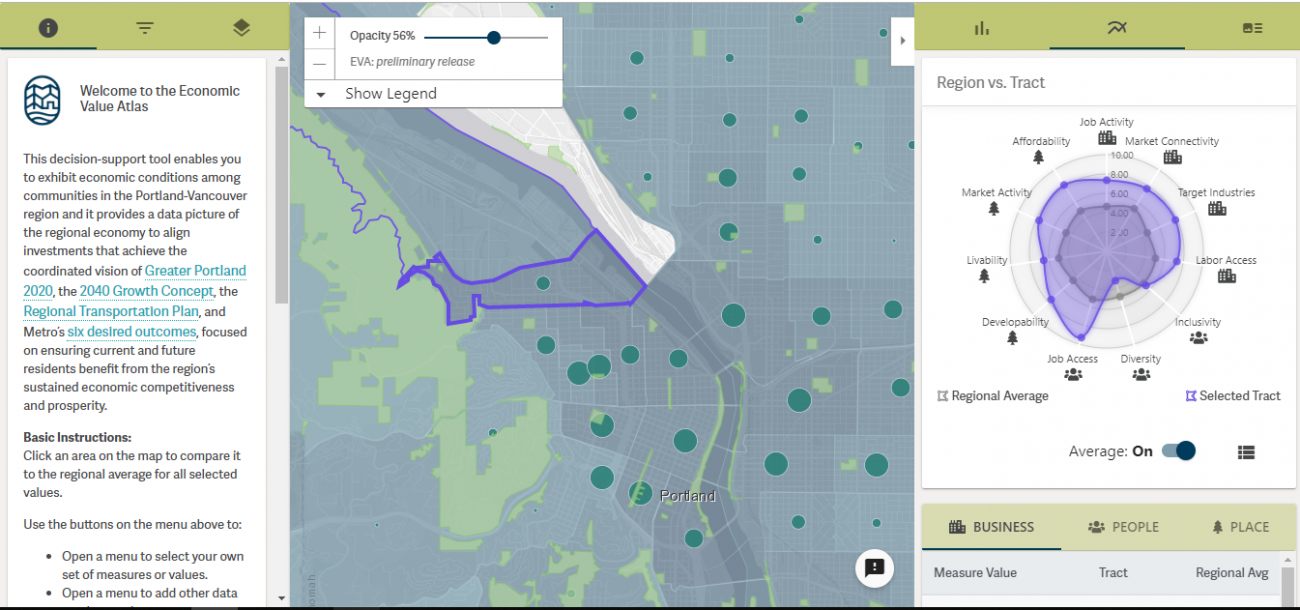Click the Market Connectivity building icon
The height and width of the screenshot is (610, 1300).
click(1172, 156)
